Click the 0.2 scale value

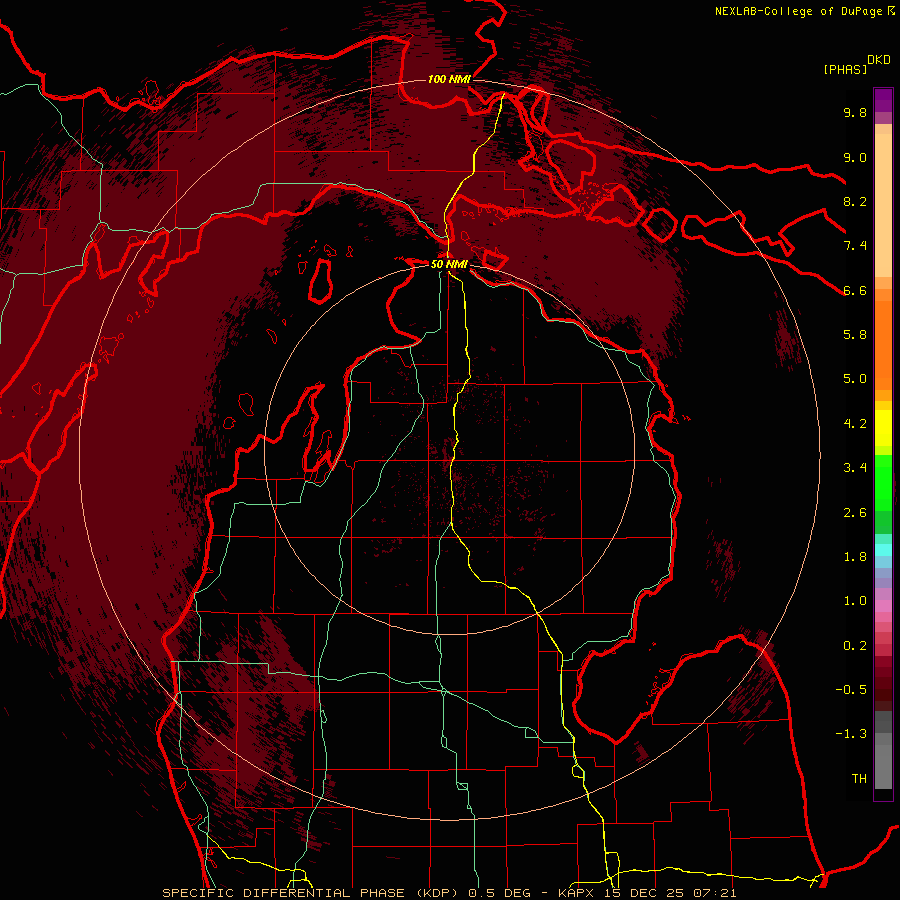tap(855, 646)
